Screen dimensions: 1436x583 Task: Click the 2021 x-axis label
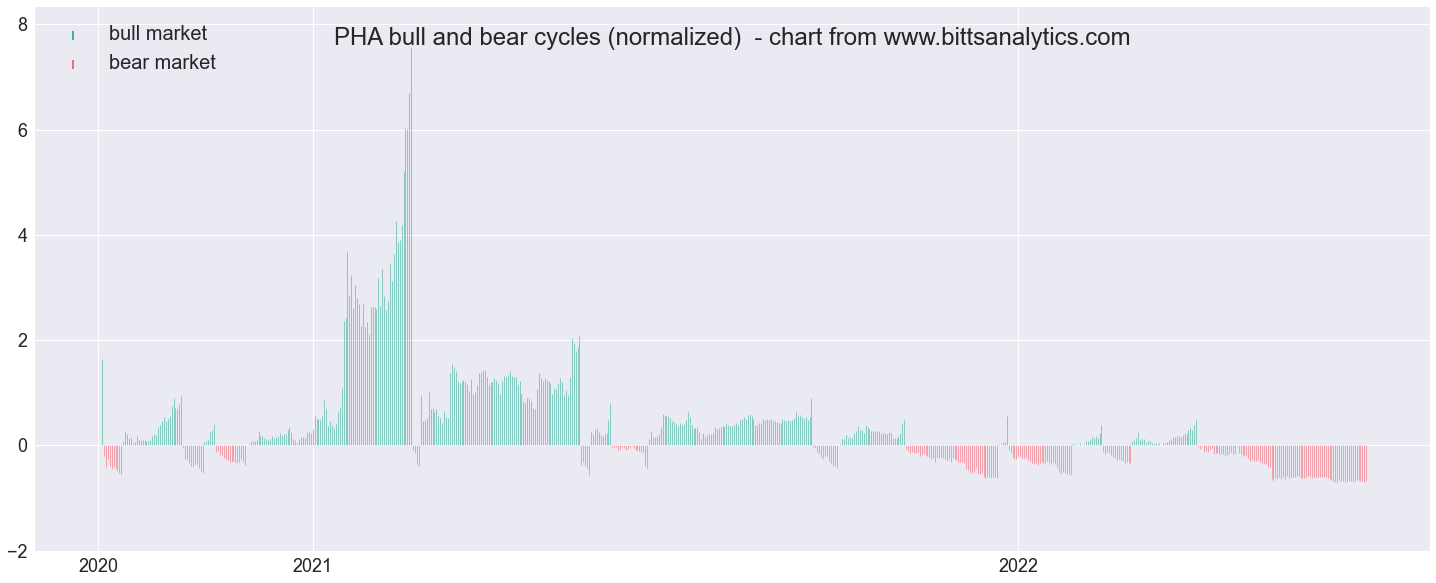point(313,566)
